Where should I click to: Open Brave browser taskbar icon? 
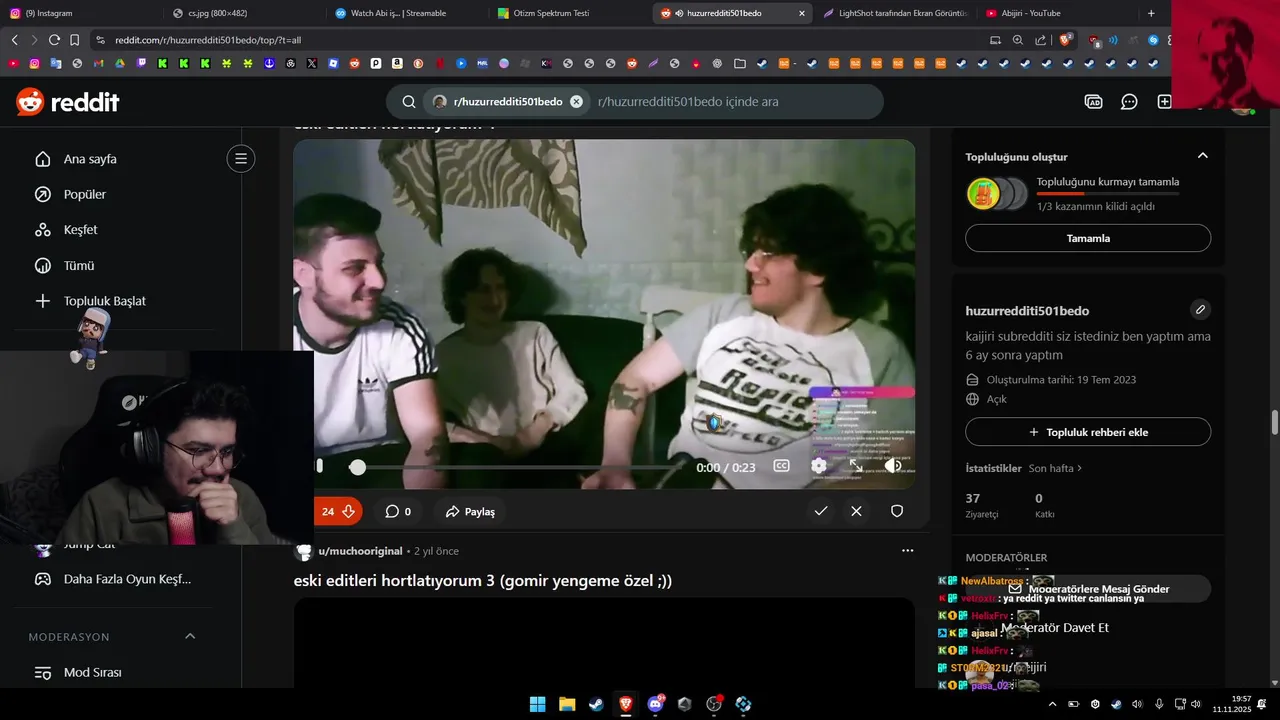point(626,704)
